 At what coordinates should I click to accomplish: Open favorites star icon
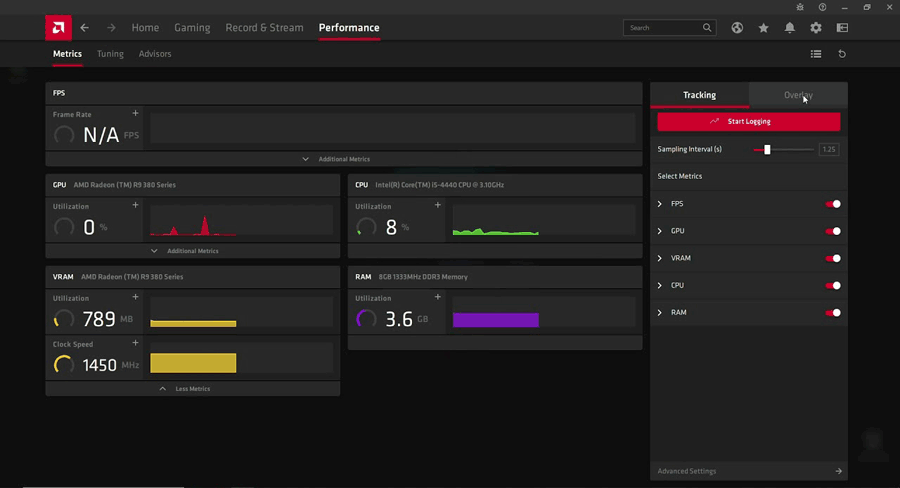(764, 28)
